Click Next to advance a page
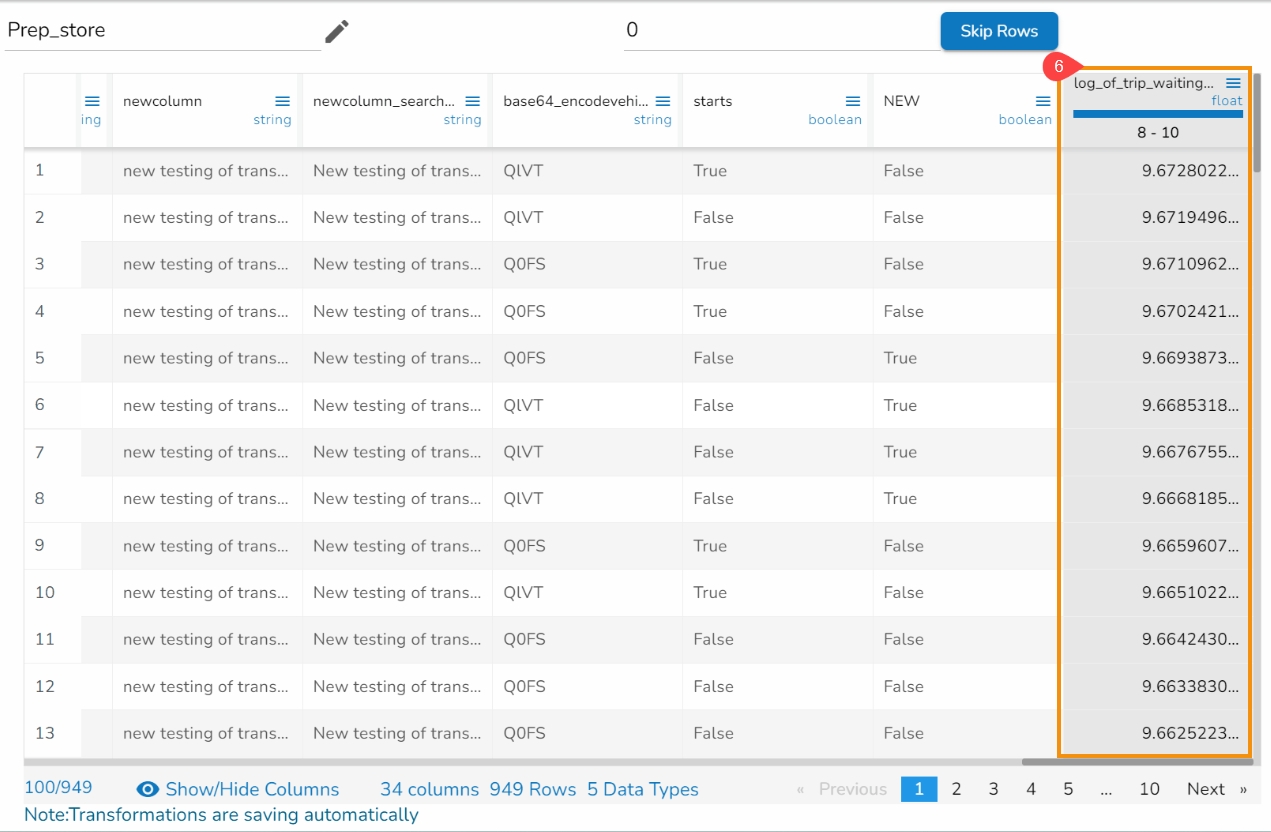 pos(1215,789)
